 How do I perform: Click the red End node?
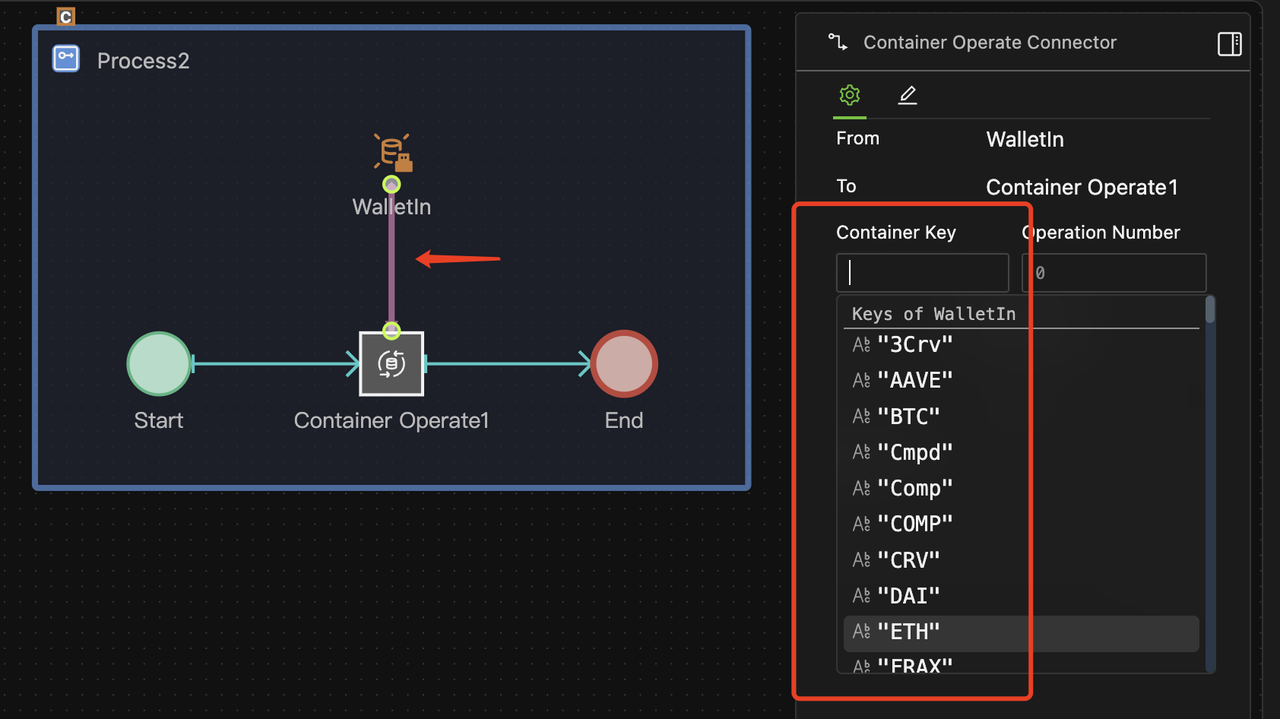point(624,363)
